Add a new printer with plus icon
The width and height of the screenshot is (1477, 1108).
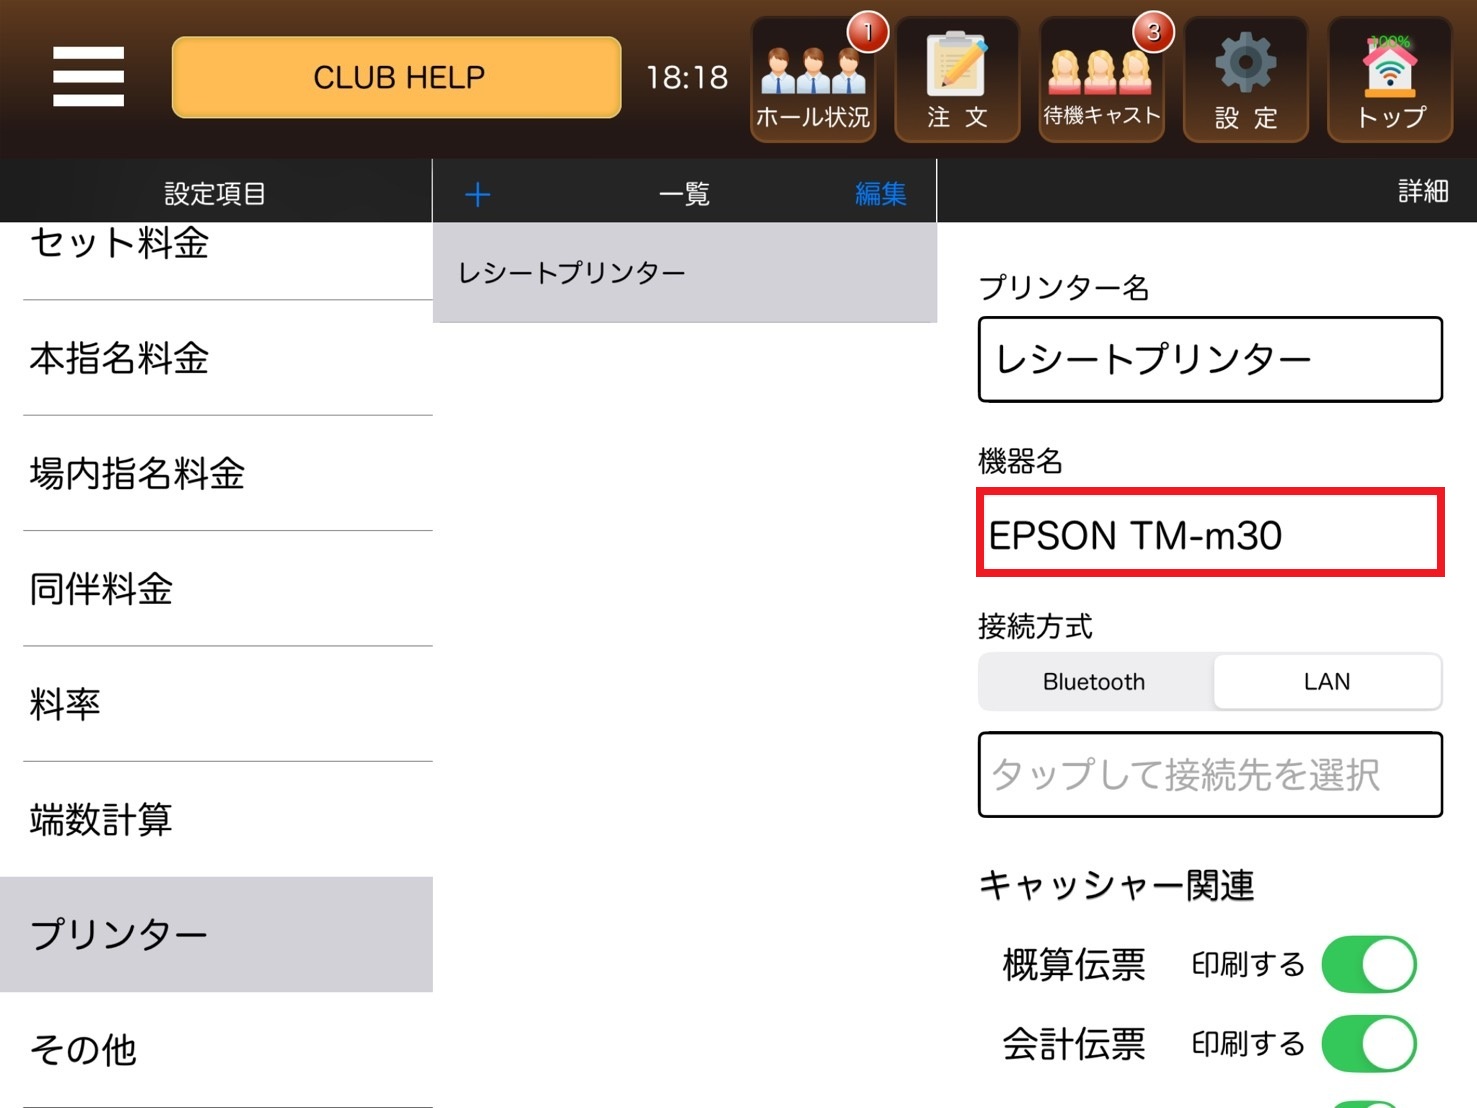[478, 194]
